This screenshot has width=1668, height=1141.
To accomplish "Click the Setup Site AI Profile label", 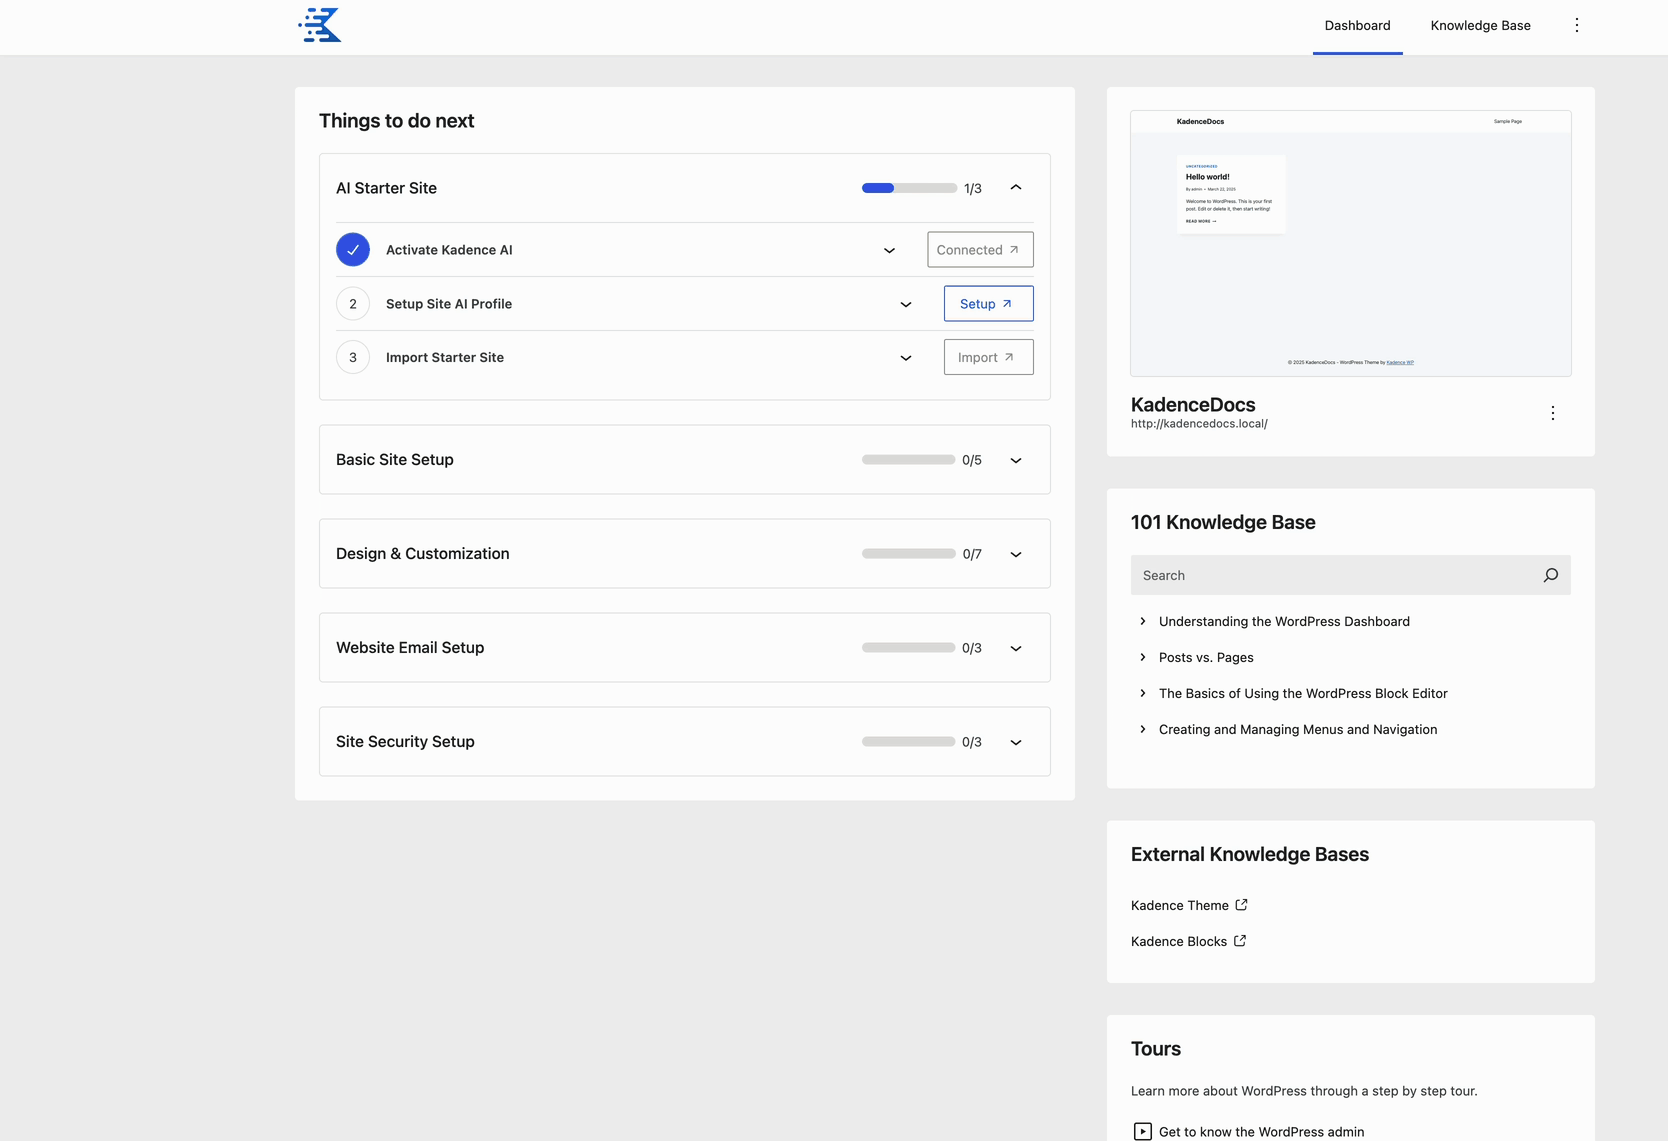I will click(x=449, y=304).
